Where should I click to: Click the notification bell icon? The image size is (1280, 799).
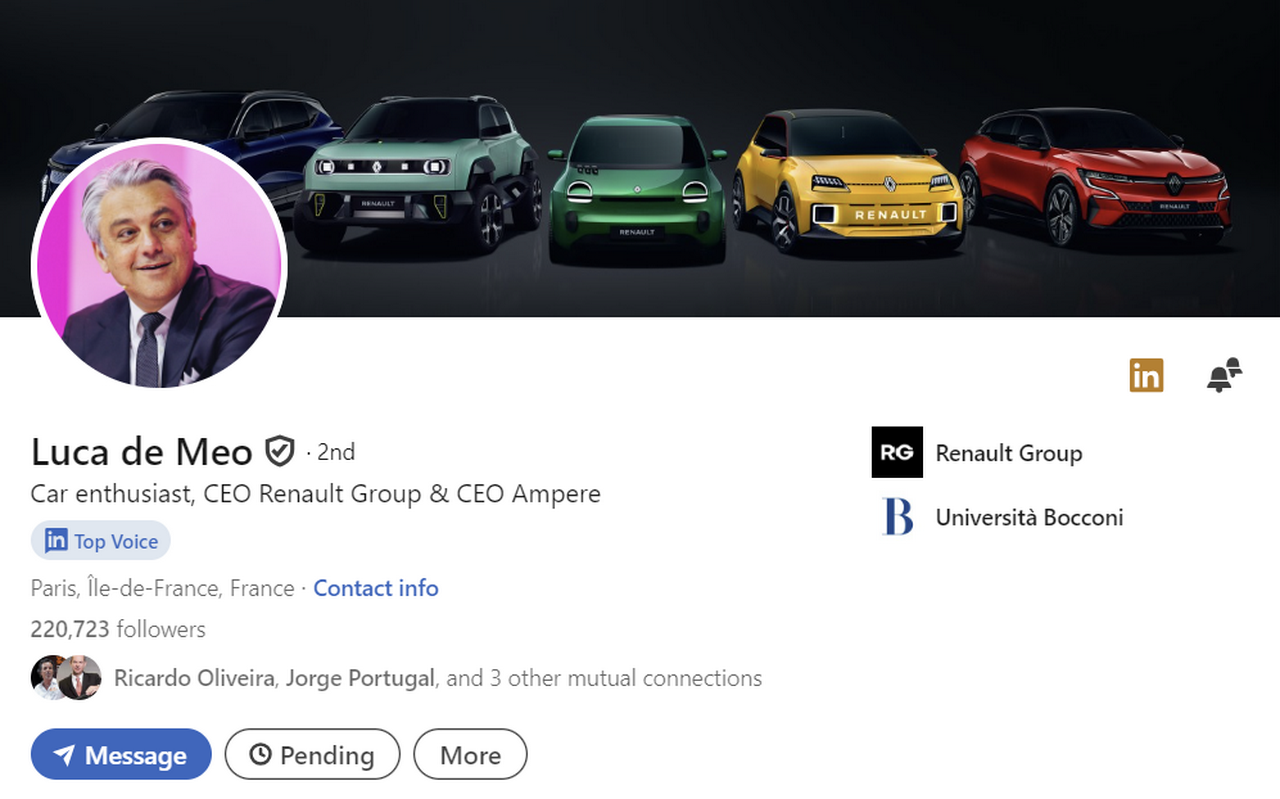1223,375
